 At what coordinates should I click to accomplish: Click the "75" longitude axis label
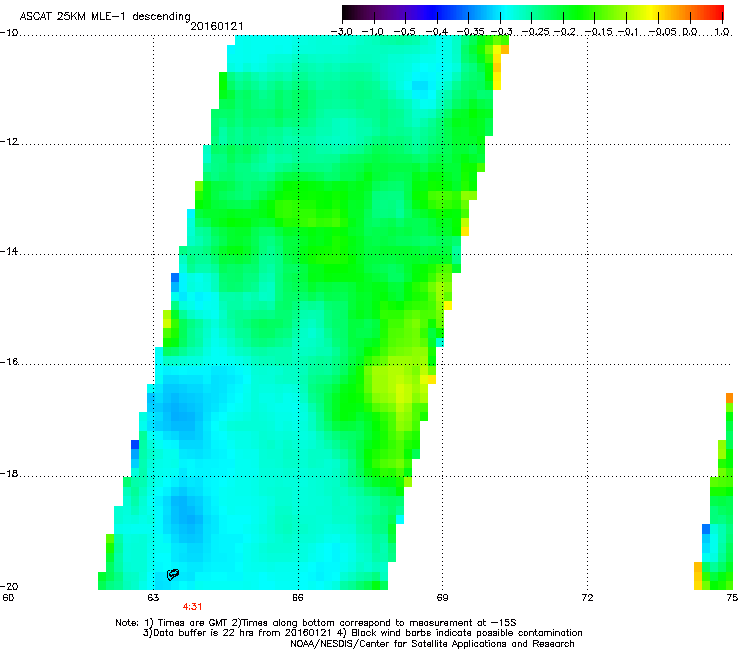(x=732, y=598)
